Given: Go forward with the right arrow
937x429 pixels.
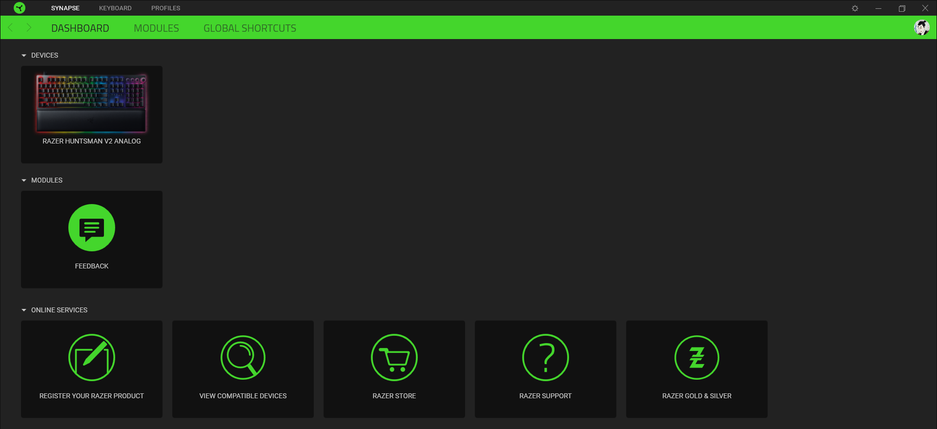Looking at the screenshot, I should (x=29, y=28).
